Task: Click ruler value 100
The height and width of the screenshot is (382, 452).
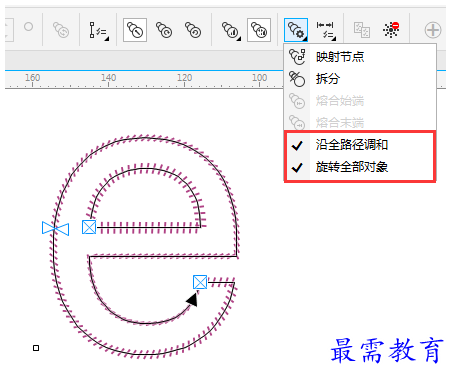Action: click(260, 78)
